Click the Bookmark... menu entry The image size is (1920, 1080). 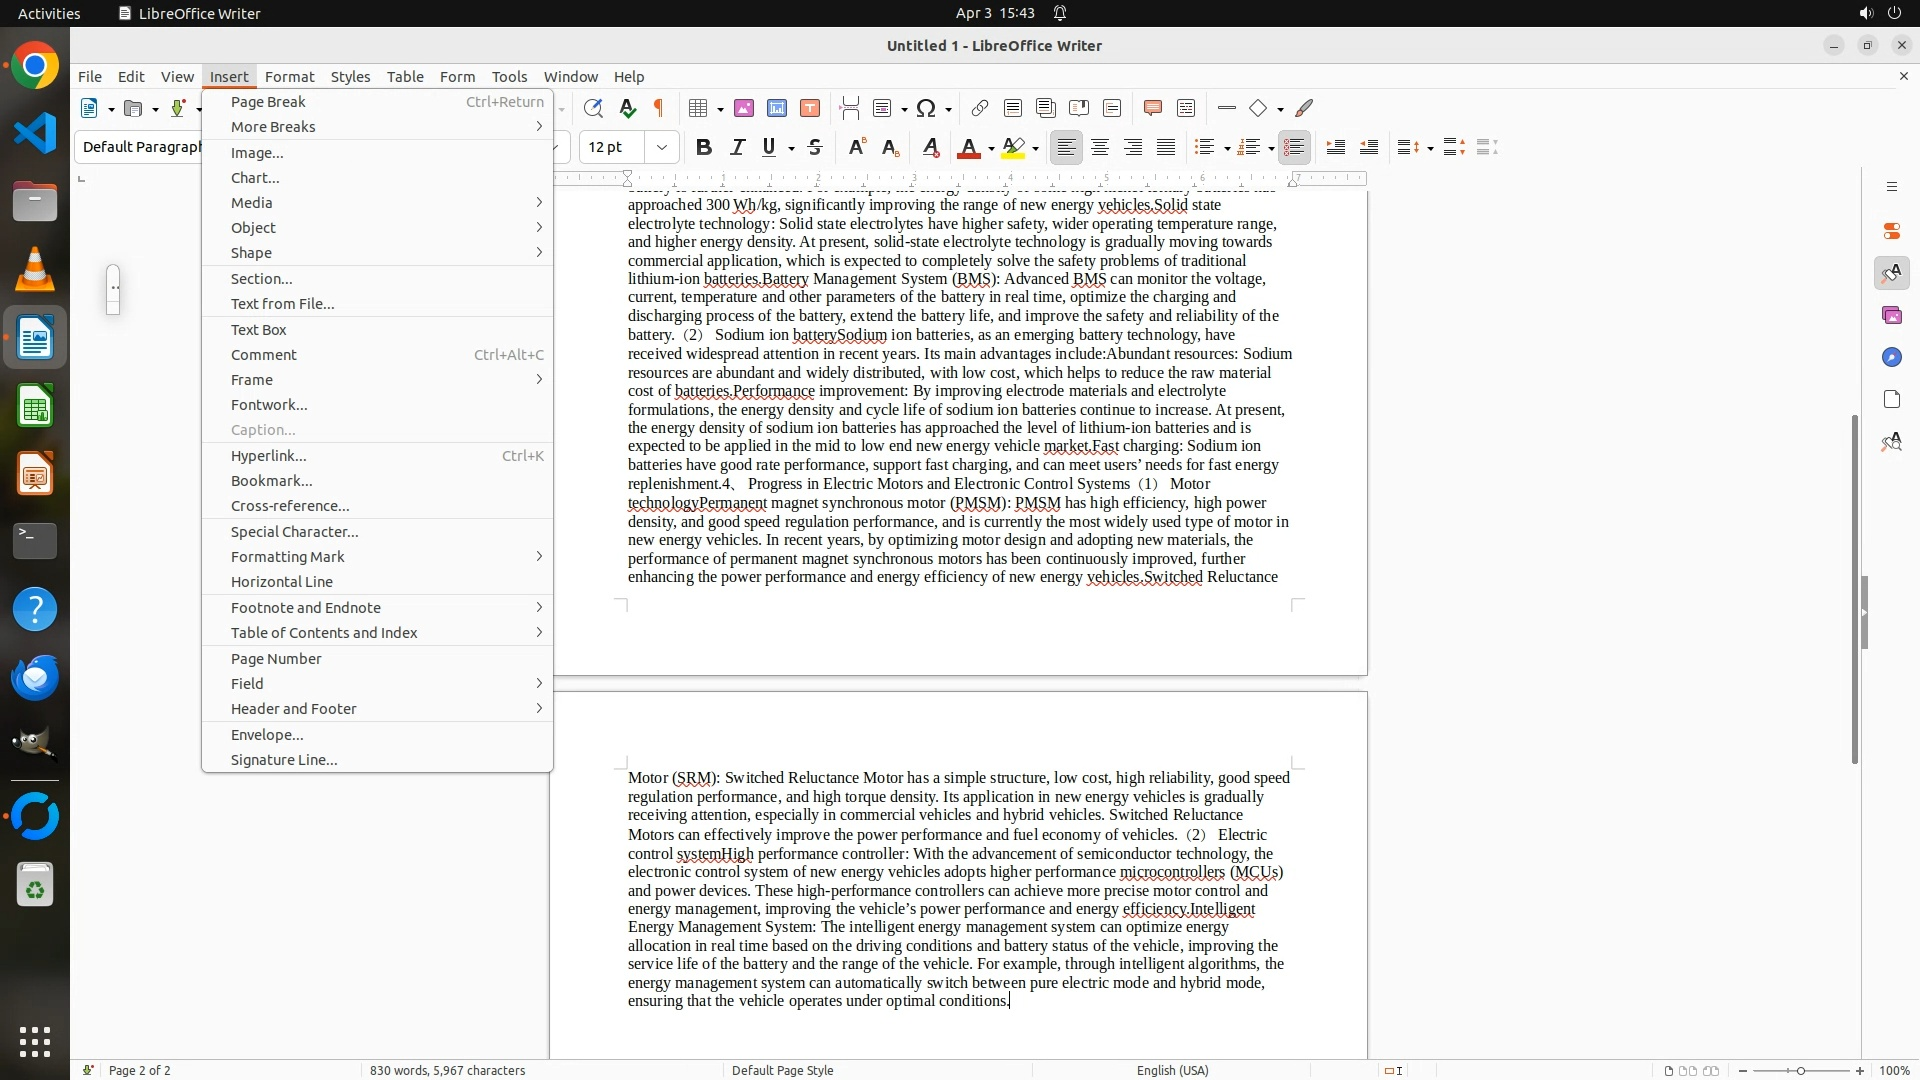pos(271,481)
